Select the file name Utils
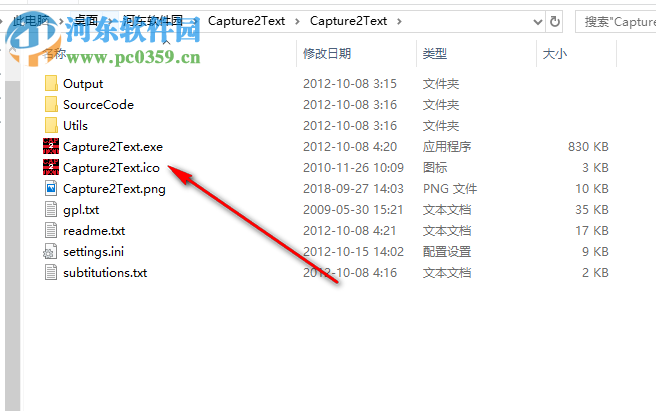656x411 pixels. click(75, 126)
